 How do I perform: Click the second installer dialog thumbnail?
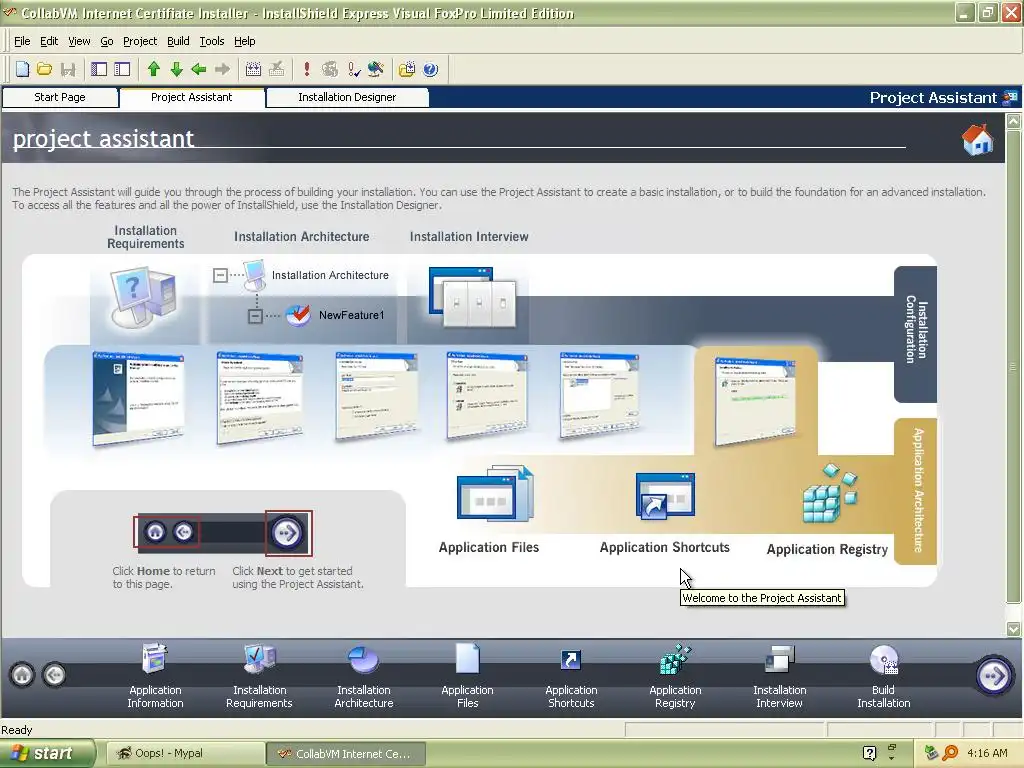pos(259,397)
